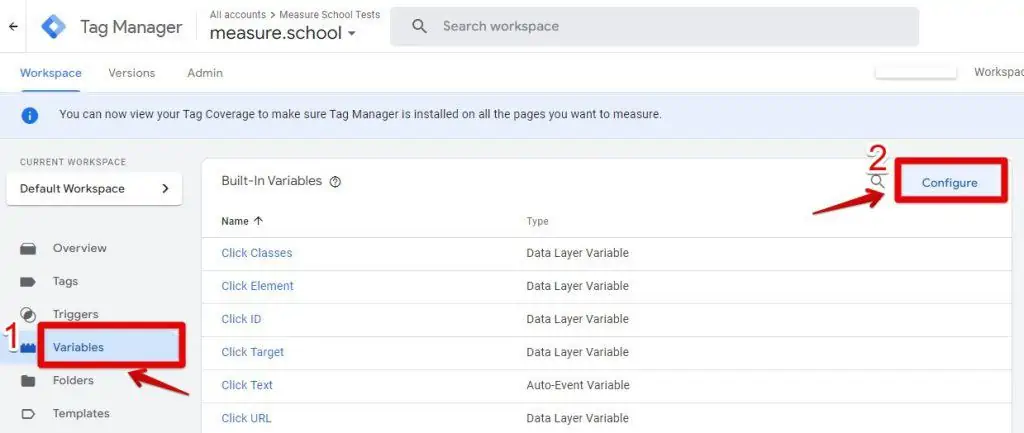Open the Click Classes variable
This screenshot has width=1024, height=433.
pyautogui.click(x=257, y=253)
